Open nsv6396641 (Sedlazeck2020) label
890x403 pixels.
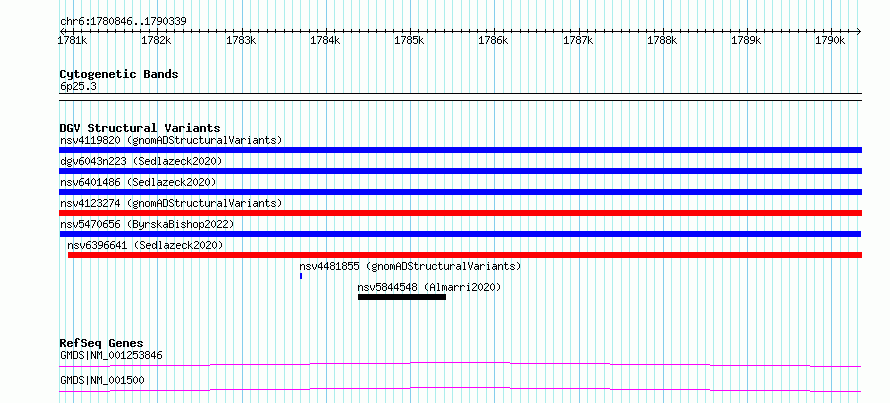click(x=145, y=245)
